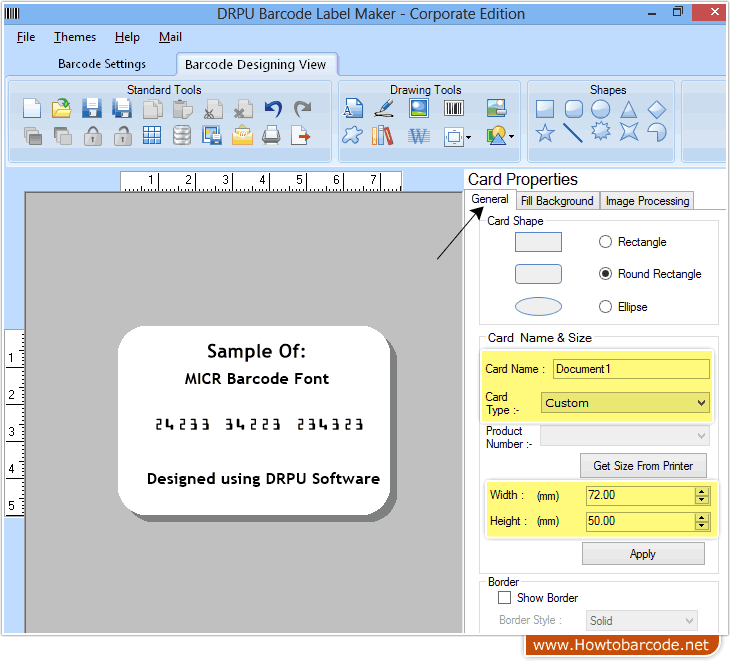Viewport: 730px width, 662px height.
Task: Open the Product Number dropdown
Action: pos(625,436)
